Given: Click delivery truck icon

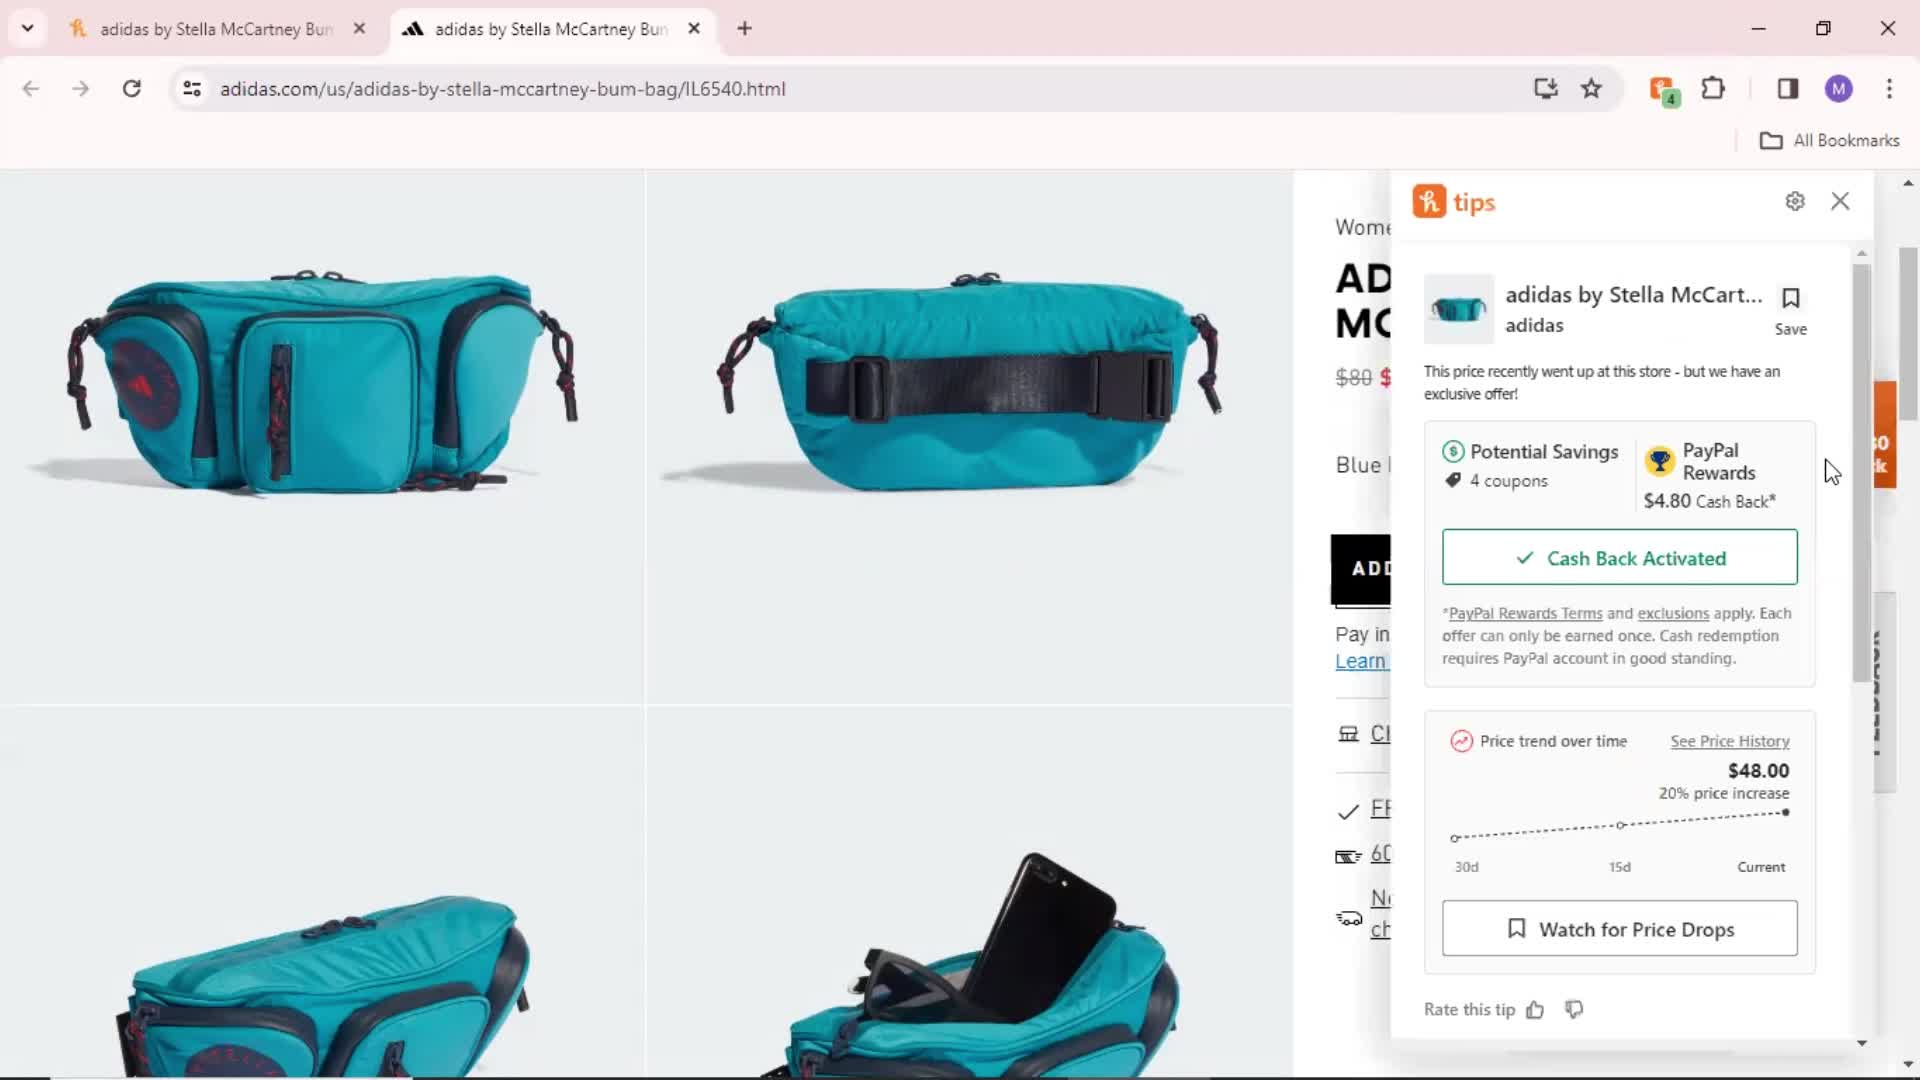Looking at the screenshot, I should tap(1349, 918).
